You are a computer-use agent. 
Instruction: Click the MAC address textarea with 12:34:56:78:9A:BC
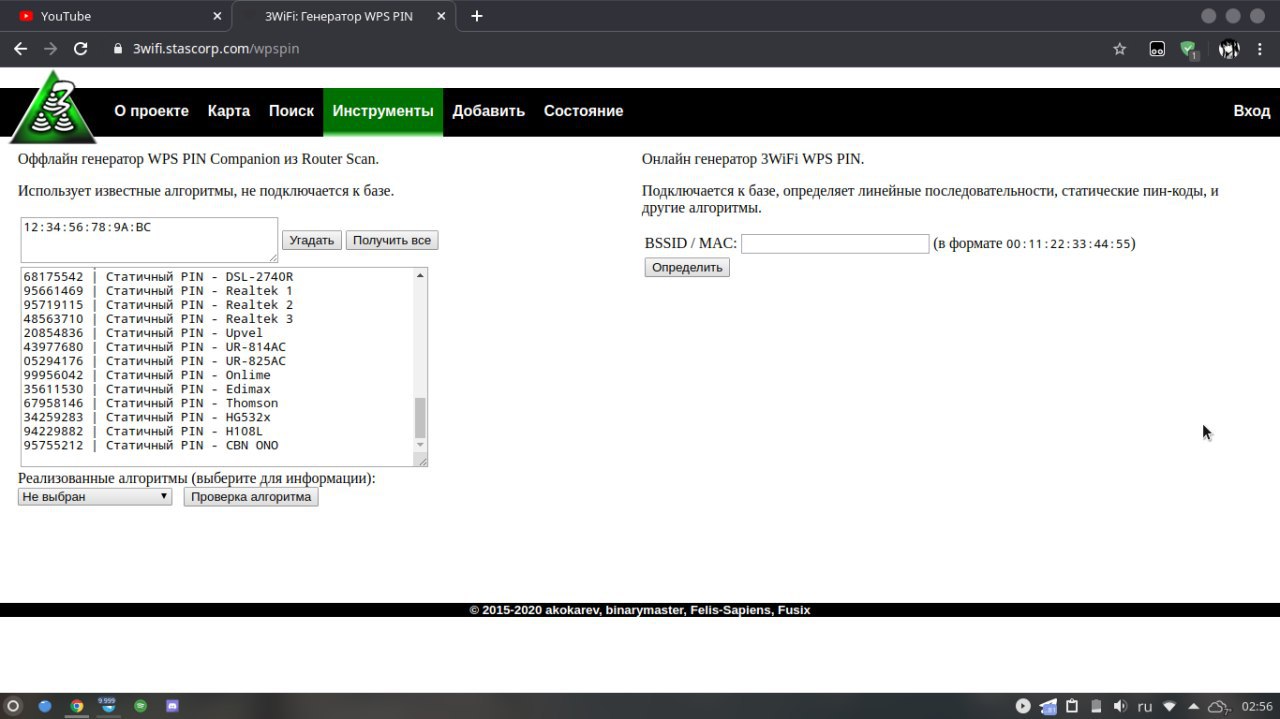click(149, 240)
